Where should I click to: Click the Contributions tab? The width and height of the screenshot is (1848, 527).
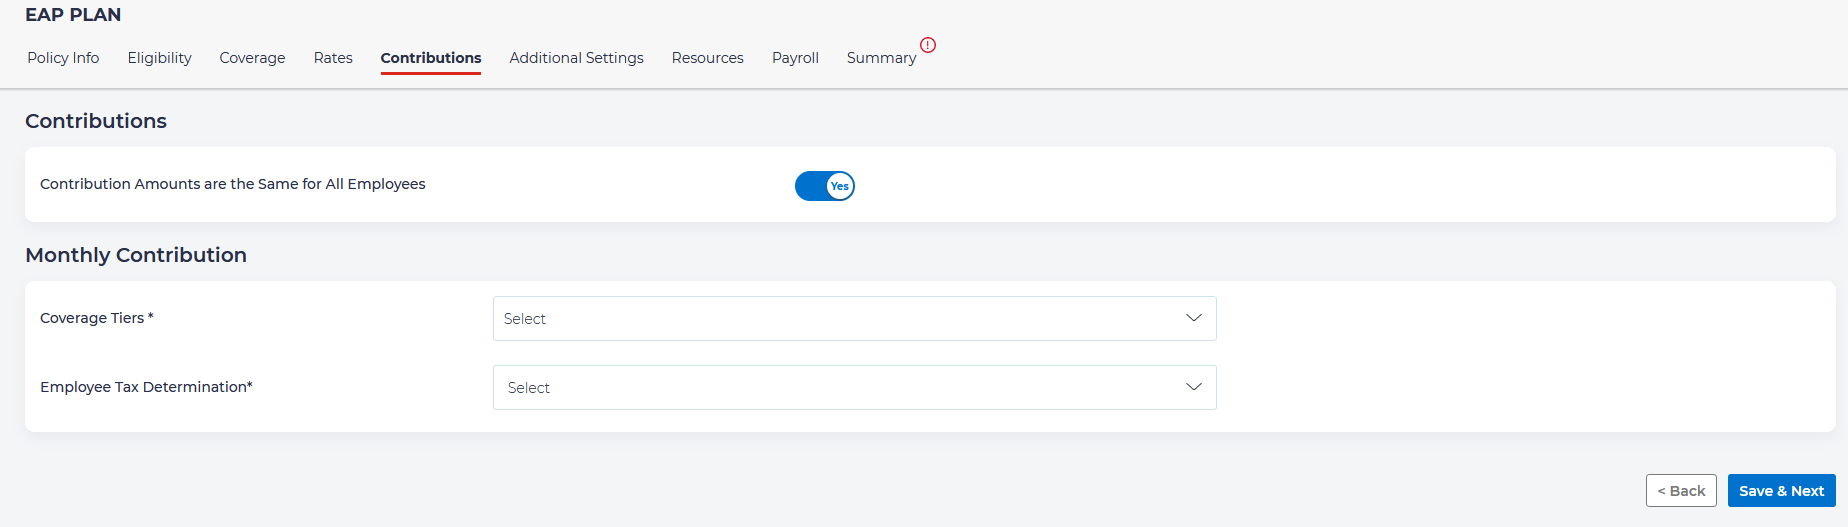pos(431,58)
